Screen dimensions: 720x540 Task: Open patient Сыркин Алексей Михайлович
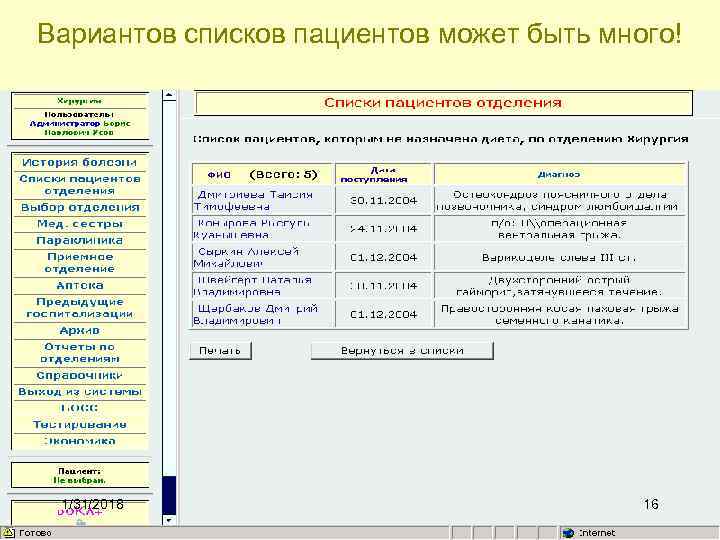click(247, 258)
